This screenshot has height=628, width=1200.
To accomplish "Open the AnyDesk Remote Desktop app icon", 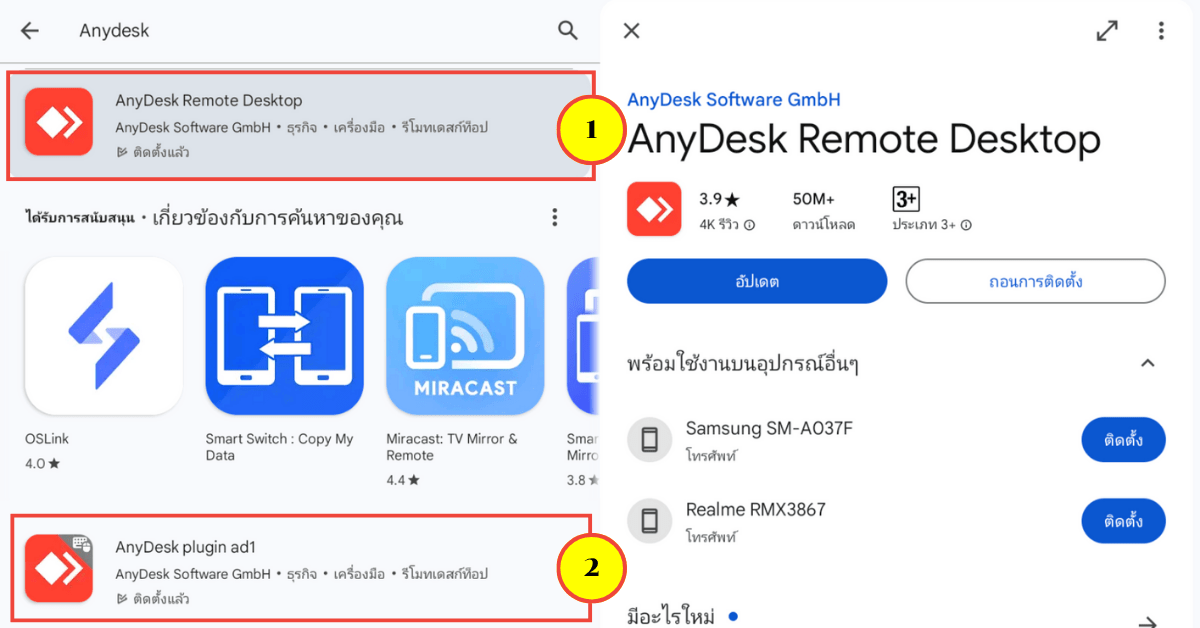I will (59, 123).
